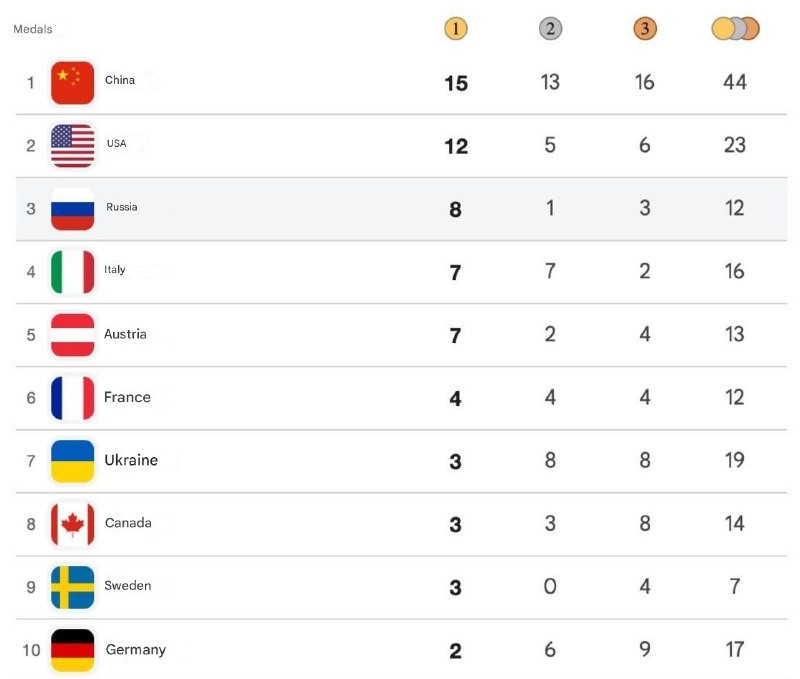Click the total medals combined icon
The height and width of the screenshot is (679, 800).
(x=735, y=29)
